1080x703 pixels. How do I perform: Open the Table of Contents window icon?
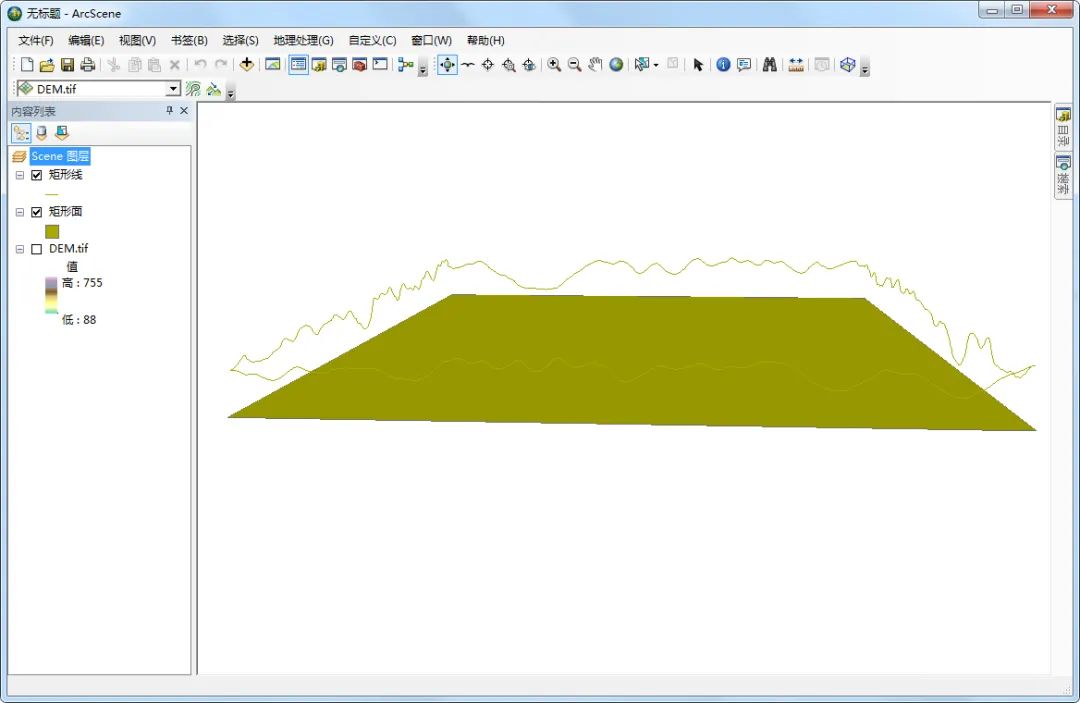tap(298, 65)
